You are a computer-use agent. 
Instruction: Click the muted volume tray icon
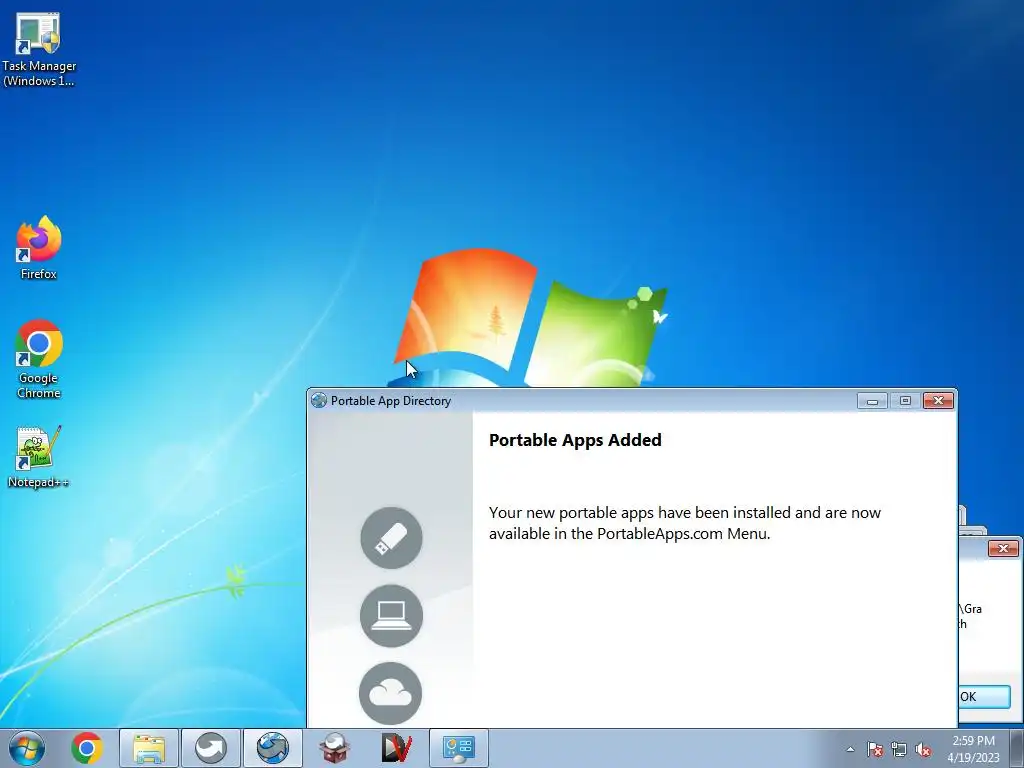pyautogui.click(x=923, y=749)
